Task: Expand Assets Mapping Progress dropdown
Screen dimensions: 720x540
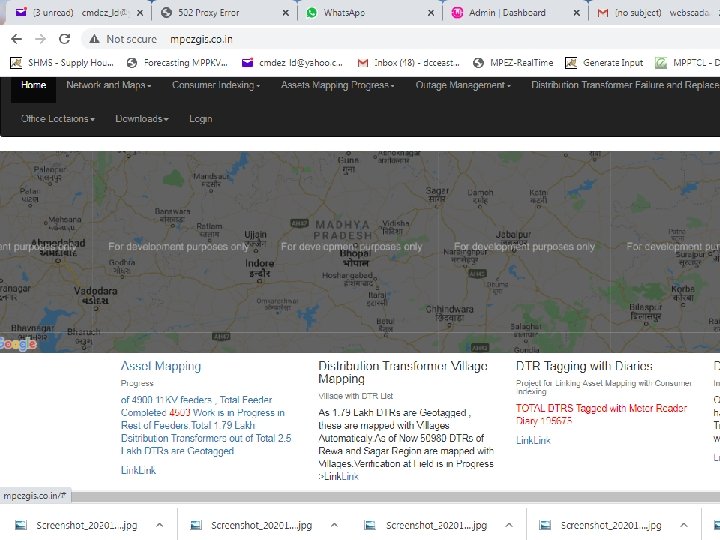Action: 338,85
